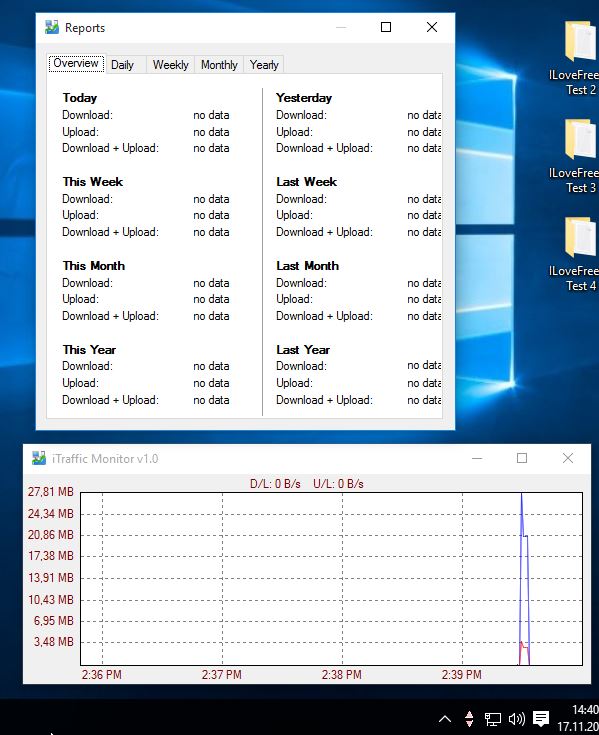
Task: Click the 2:38 PM time label
Action: pos(342,675)
